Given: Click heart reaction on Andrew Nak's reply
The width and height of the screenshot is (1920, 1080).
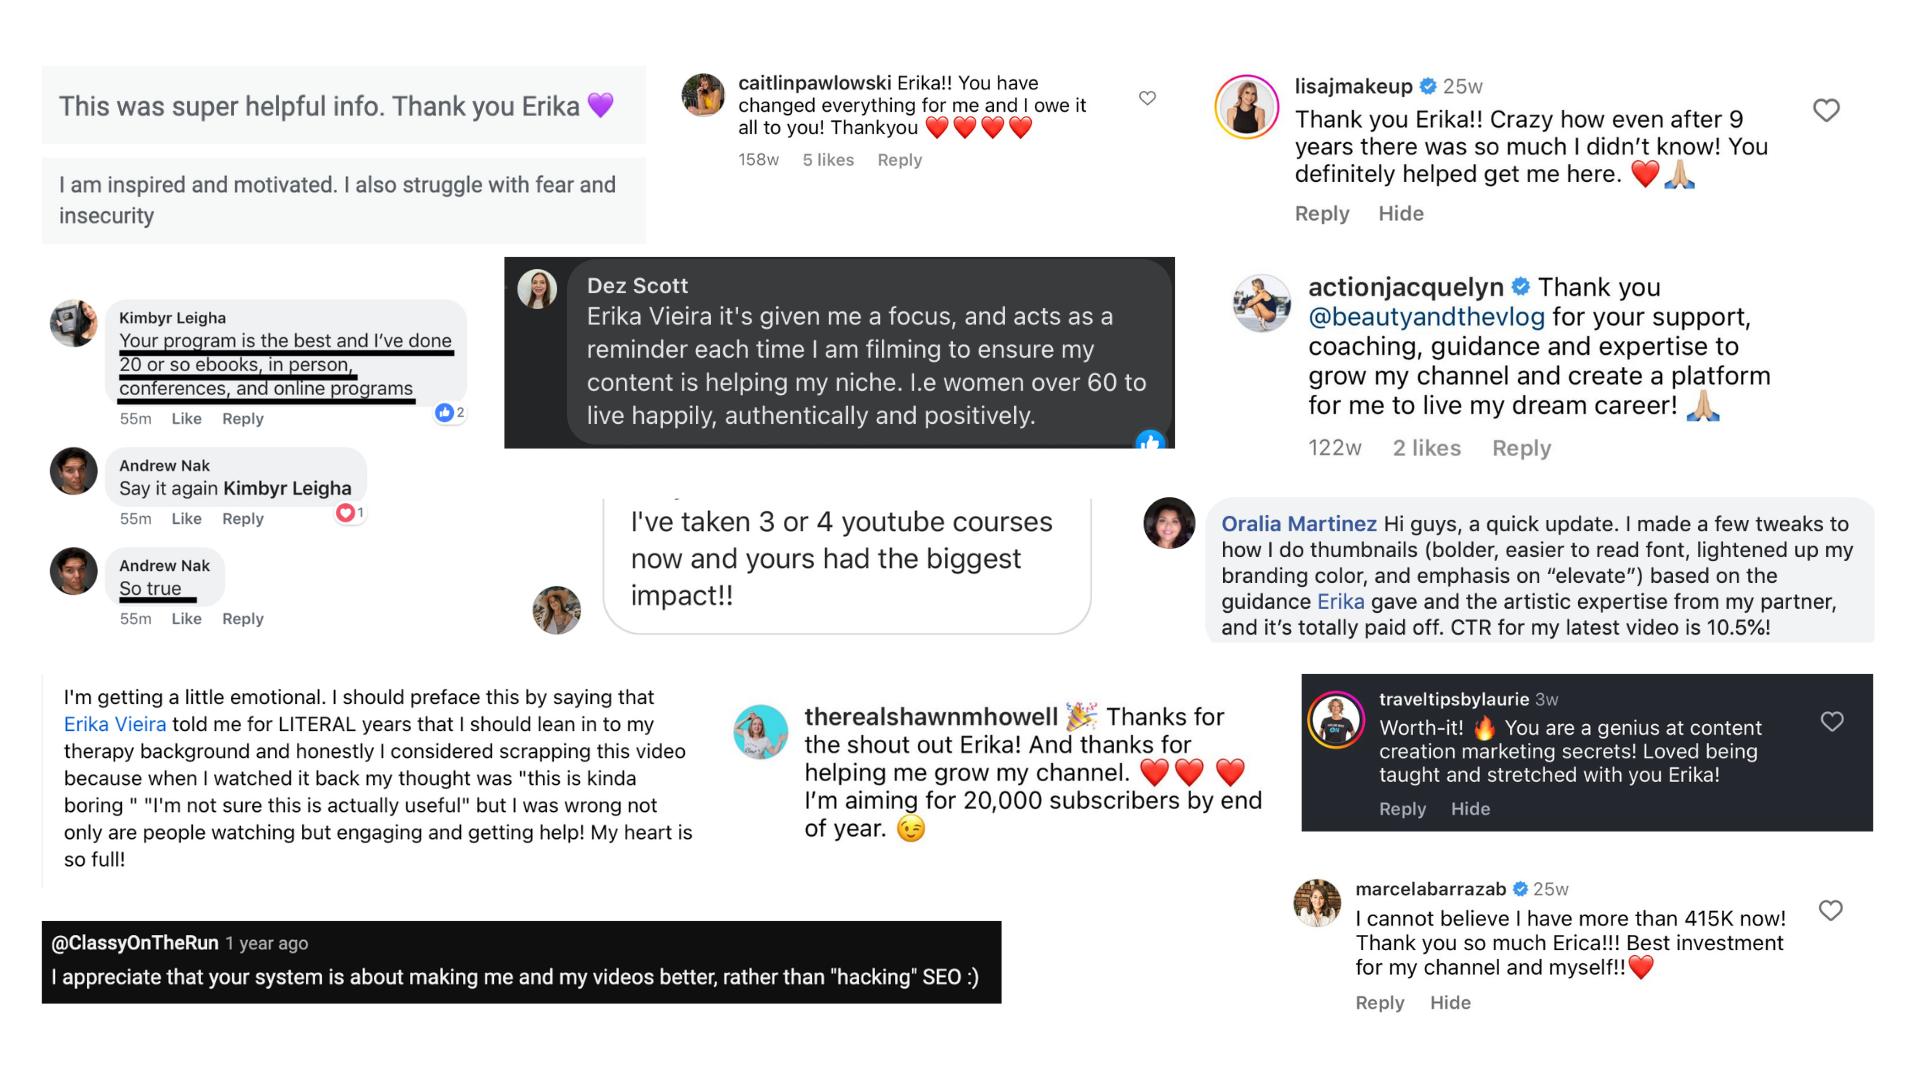Looking at the screenshot, I should pos(346,513).
